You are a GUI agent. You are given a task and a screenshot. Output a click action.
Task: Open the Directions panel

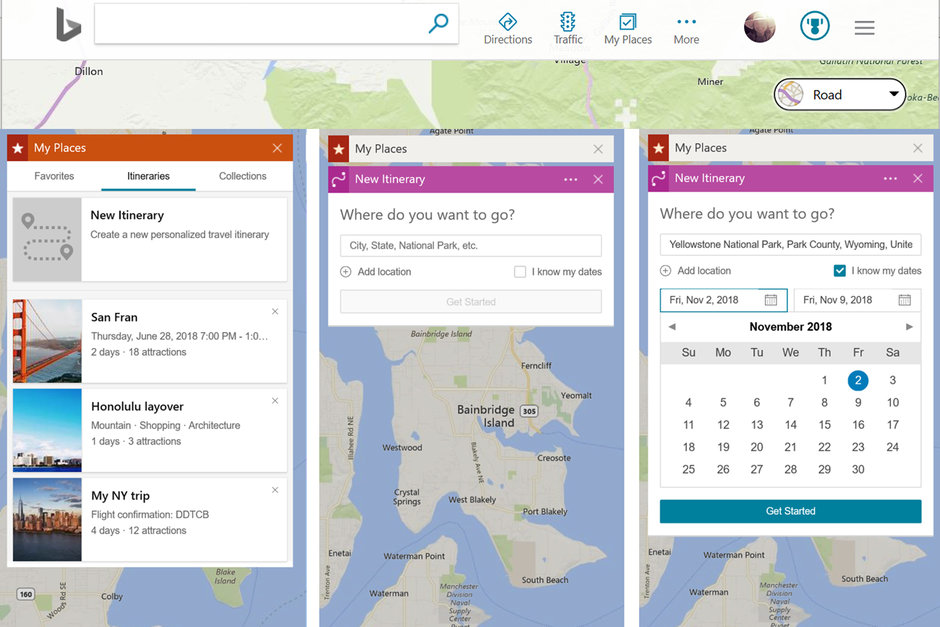click(508, 27)
